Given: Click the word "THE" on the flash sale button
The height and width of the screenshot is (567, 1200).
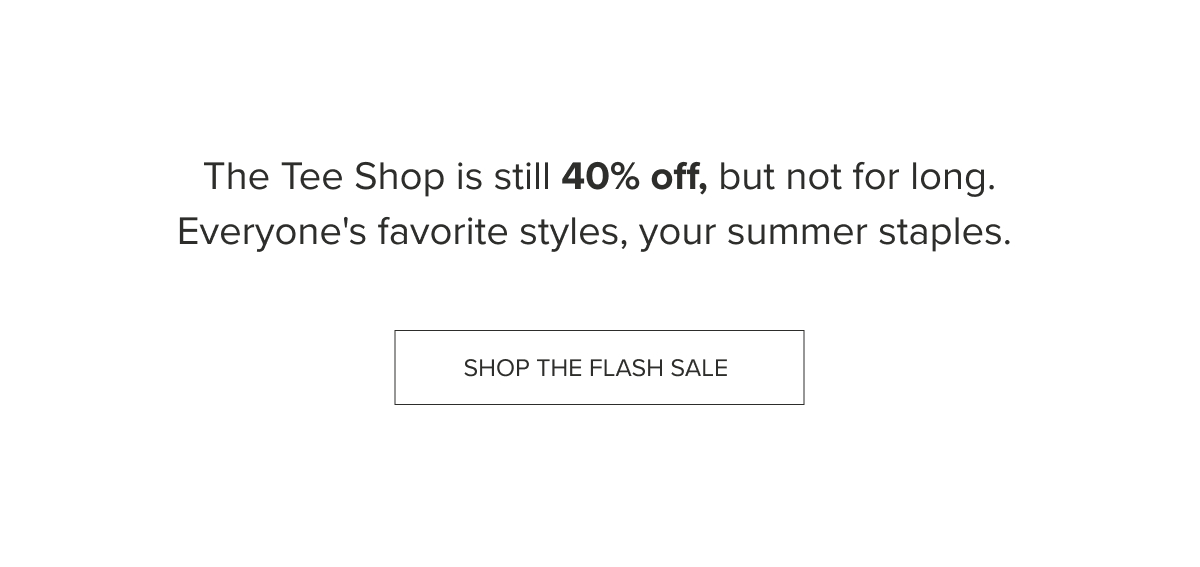Looking at the screenshot, I should pos(559,368).
